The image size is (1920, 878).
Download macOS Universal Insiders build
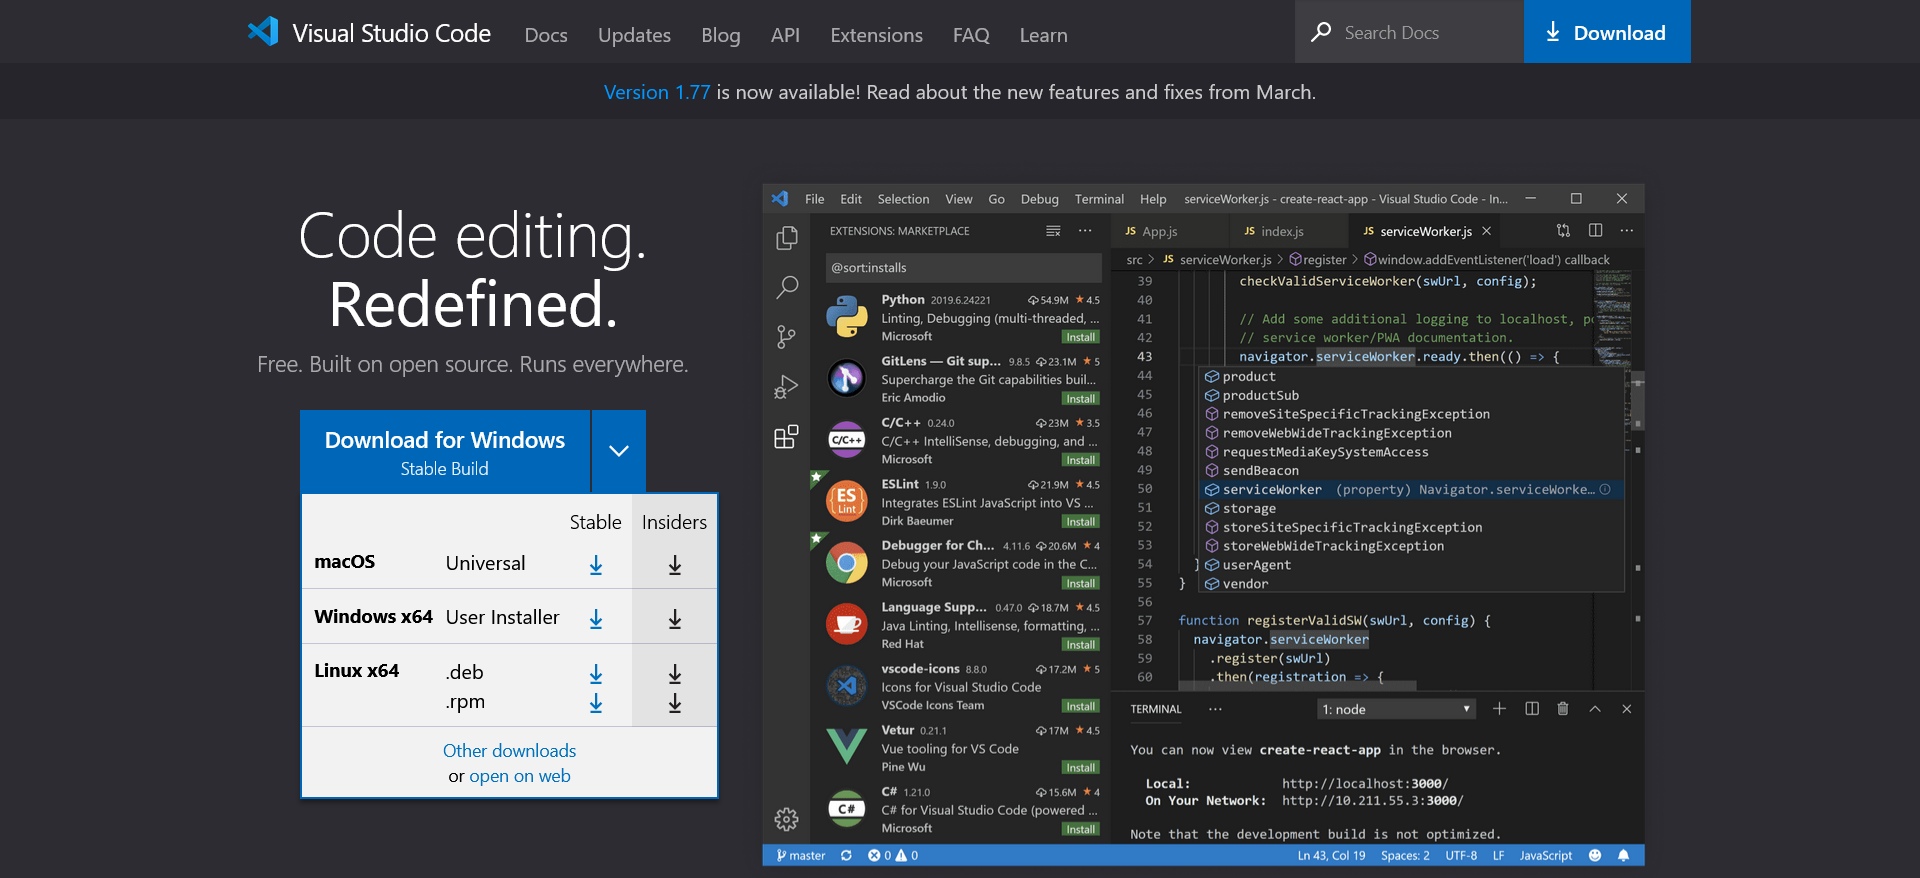[675, 565]
